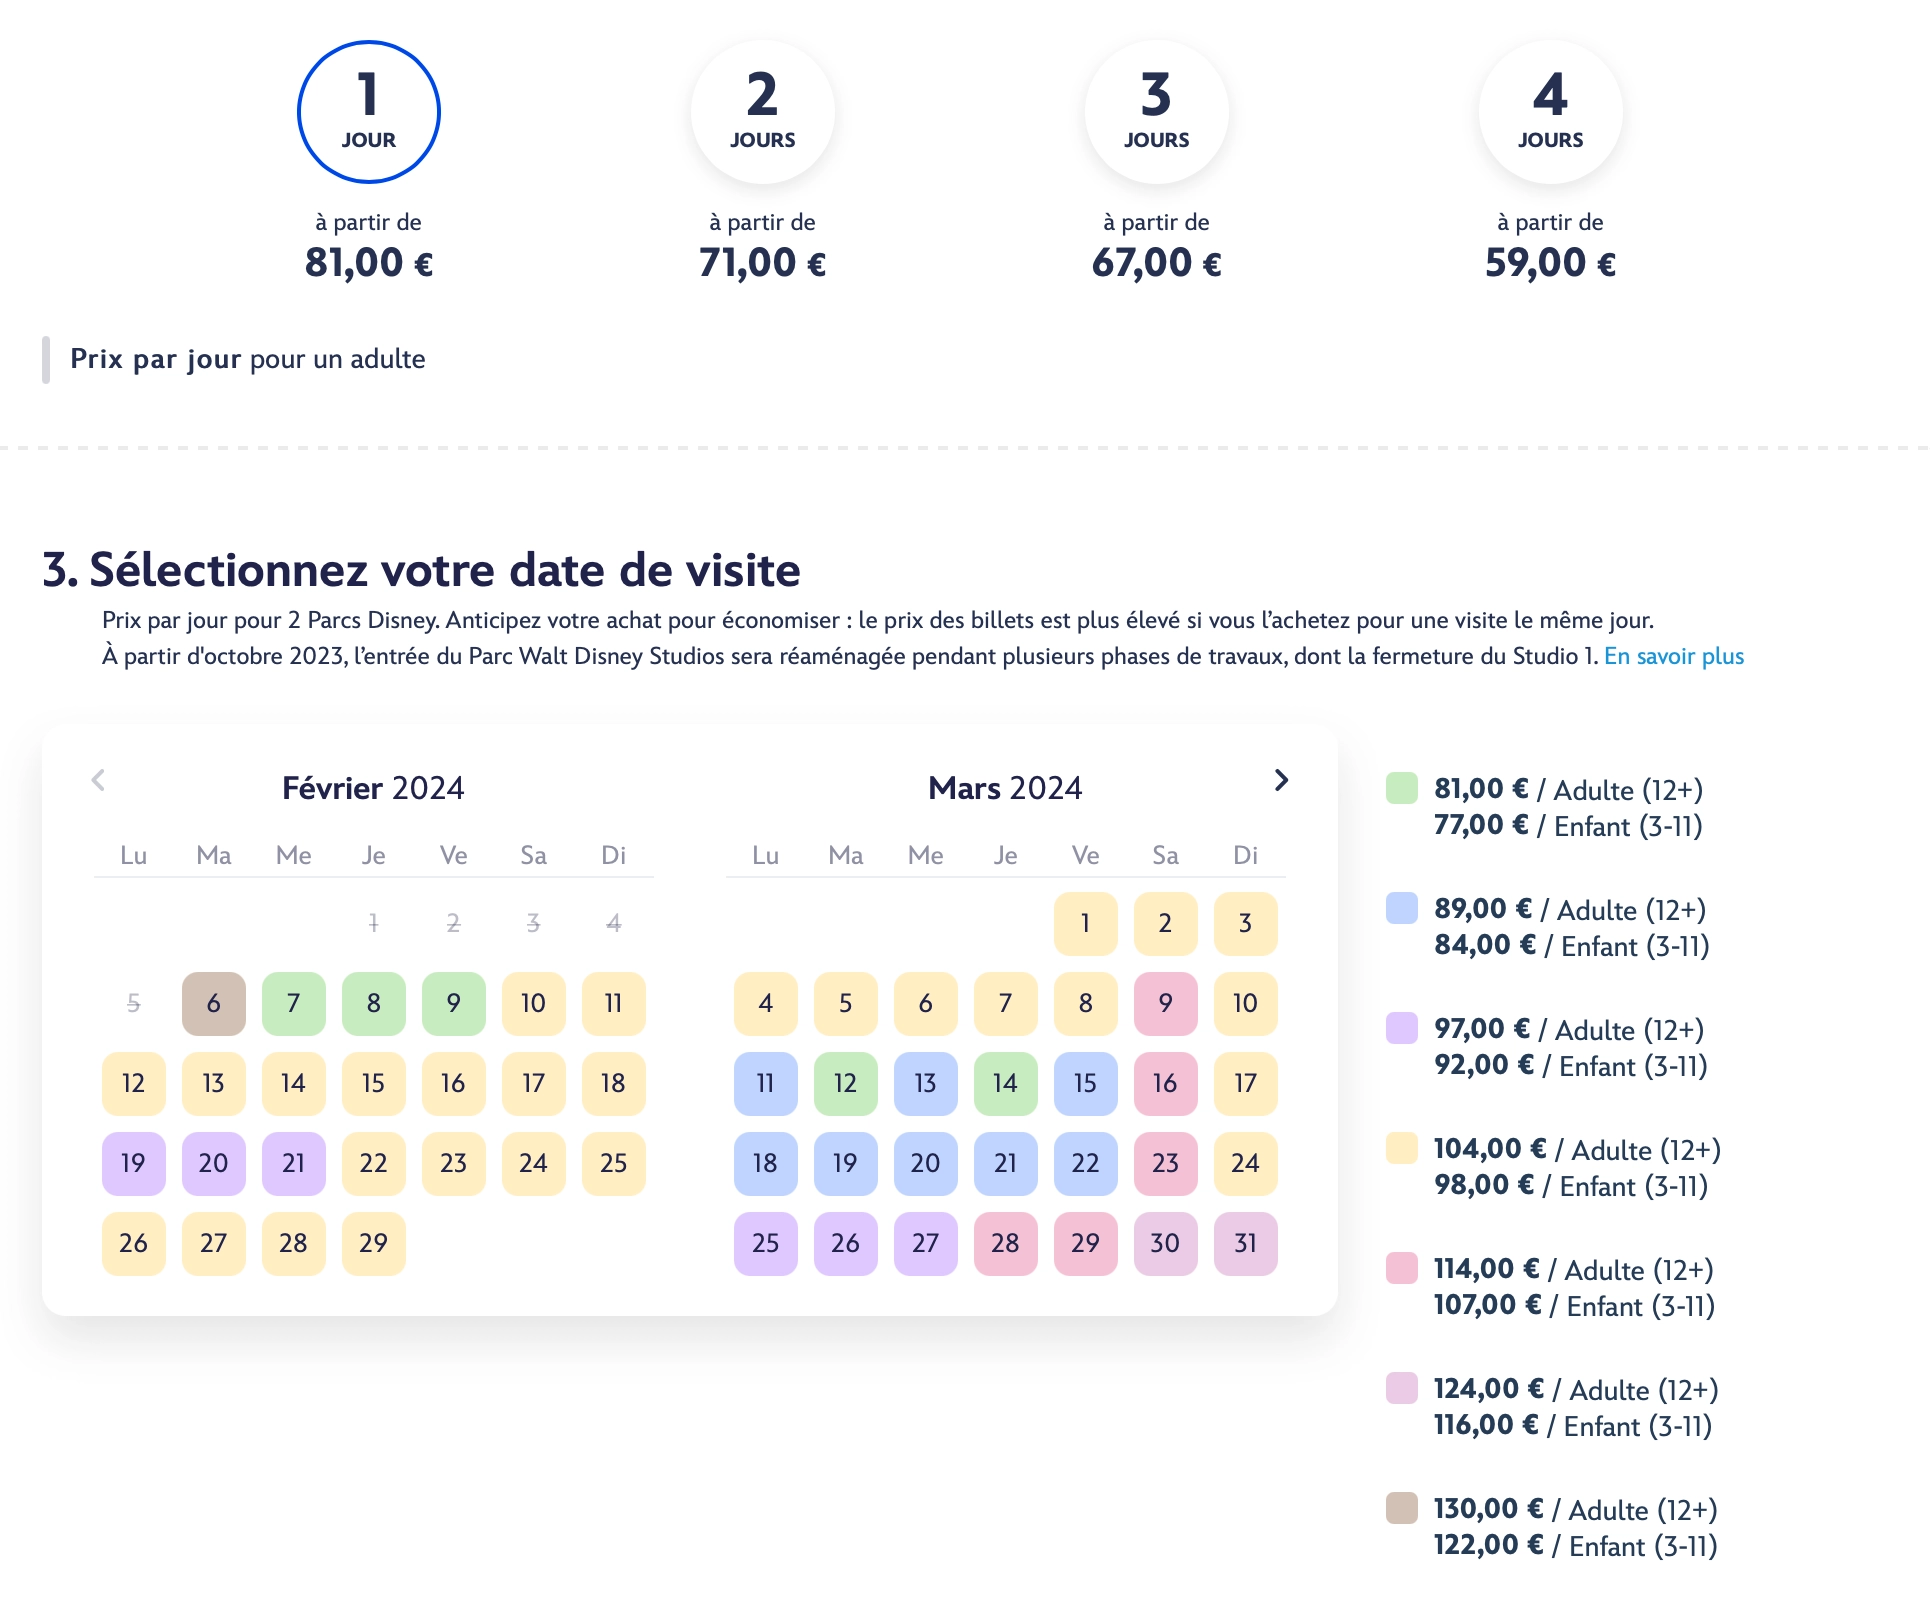Click the green 81,00 € legend swatch
Image resolution: width=1930 pixels, height=1600 pixels.
click(1401, 788)
